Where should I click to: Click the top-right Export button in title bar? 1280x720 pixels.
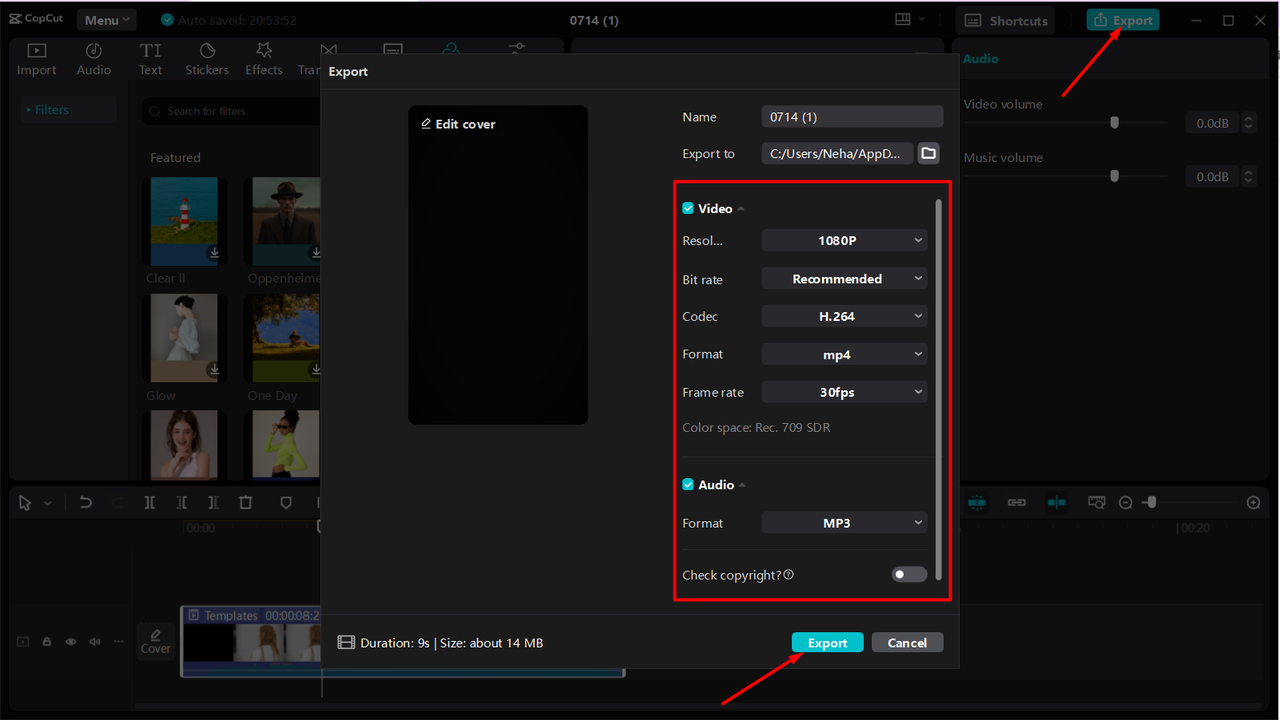[x=1123, y=20]
